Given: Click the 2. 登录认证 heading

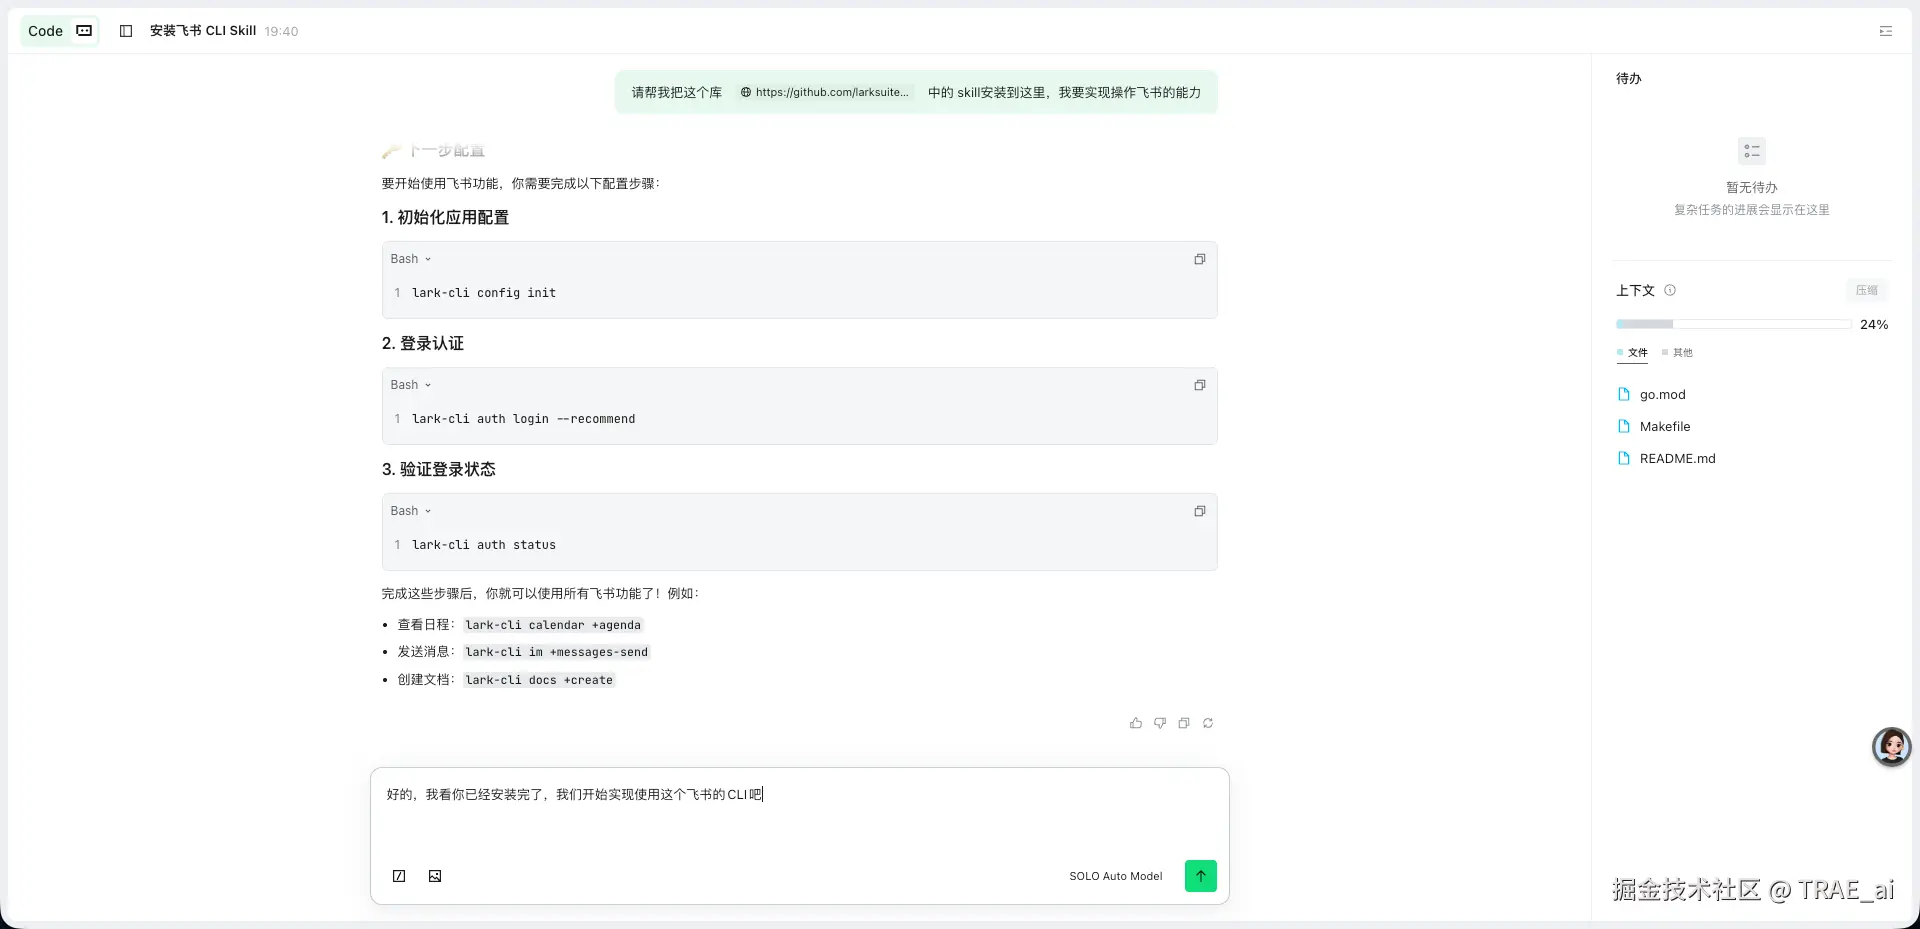Looking at the screenshot, I should click(422, 343).
